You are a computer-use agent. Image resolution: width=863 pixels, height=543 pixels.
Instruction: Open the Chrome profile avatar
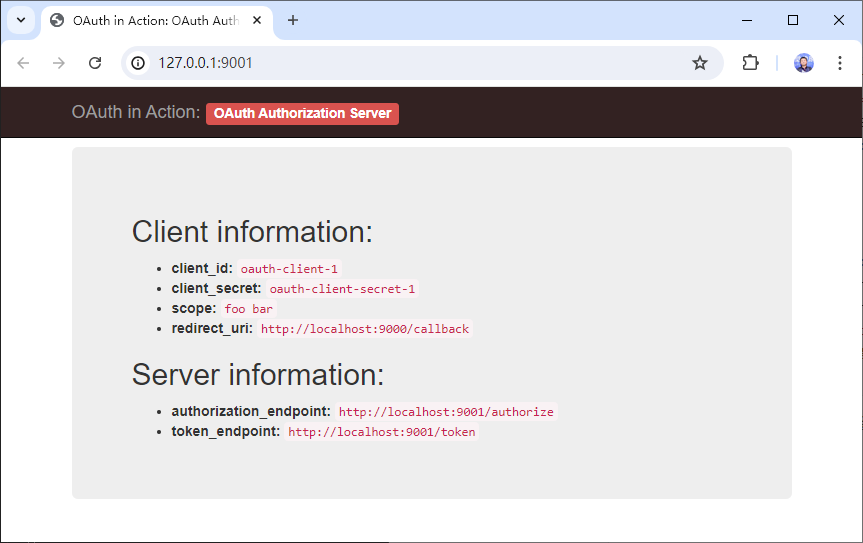(804, 63)
